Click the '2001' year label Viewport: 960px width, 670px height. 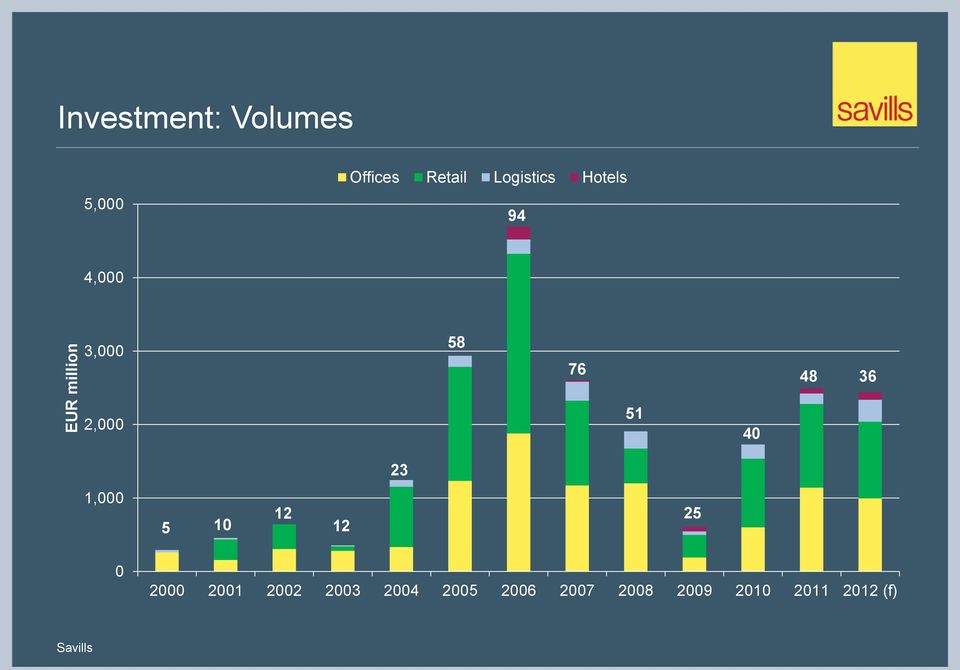[x=225, y=590]
